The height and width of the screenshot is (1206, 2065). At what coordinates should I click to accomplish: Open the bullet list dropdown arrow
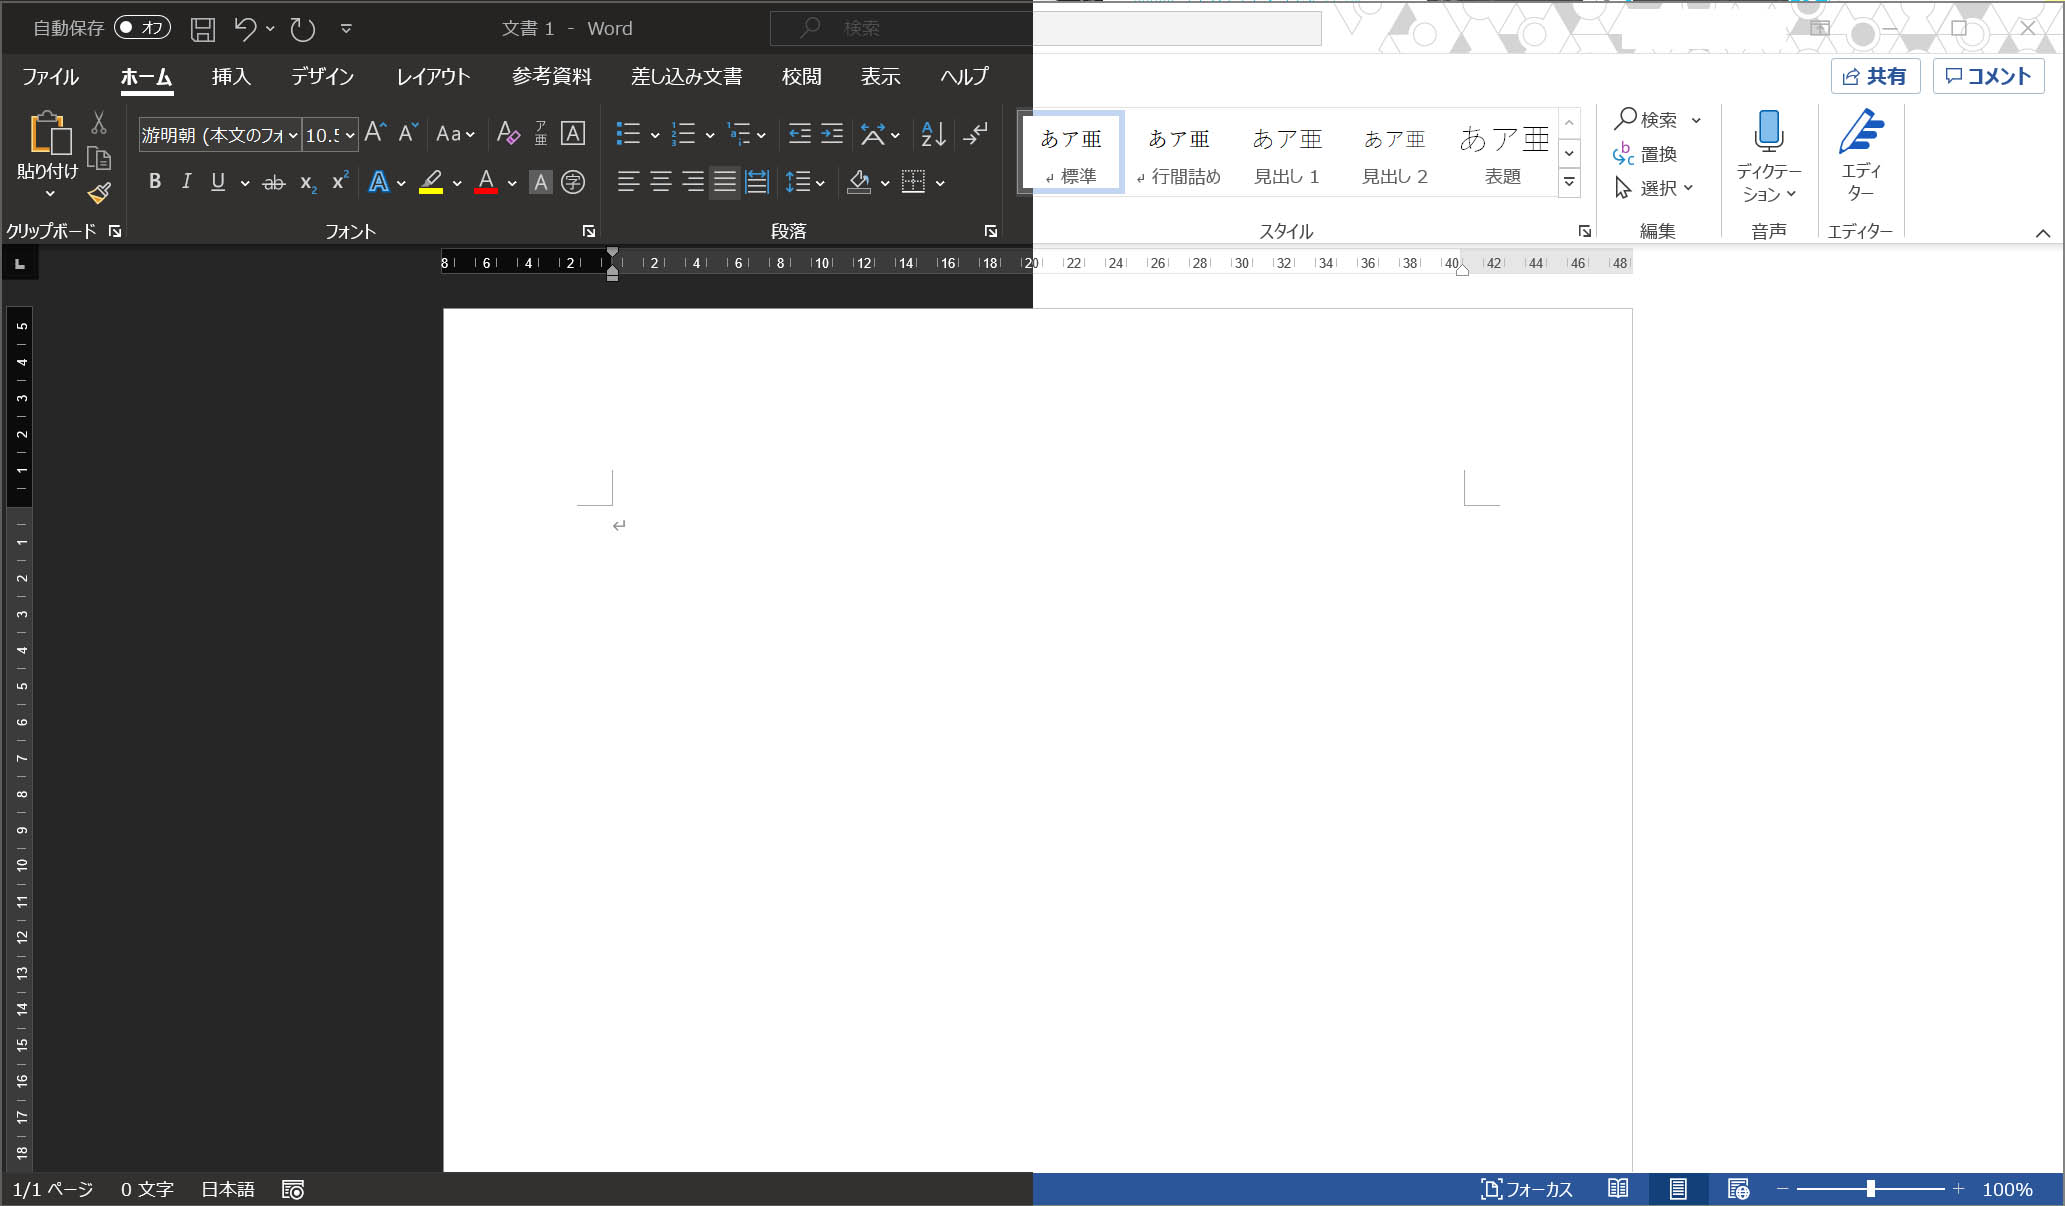click(655, 135)
